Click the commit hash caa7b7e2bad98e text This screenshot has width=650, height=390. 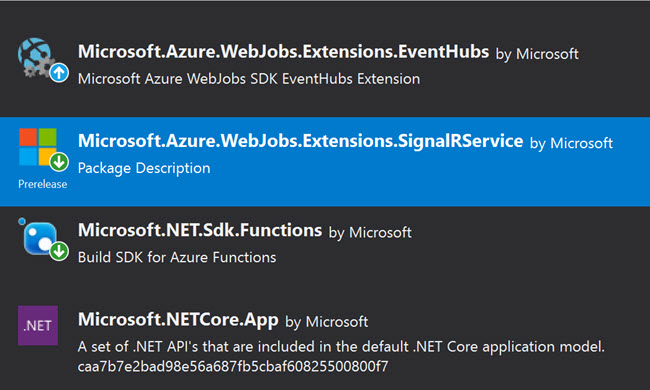pyautogui.click(x=233, y=366)
